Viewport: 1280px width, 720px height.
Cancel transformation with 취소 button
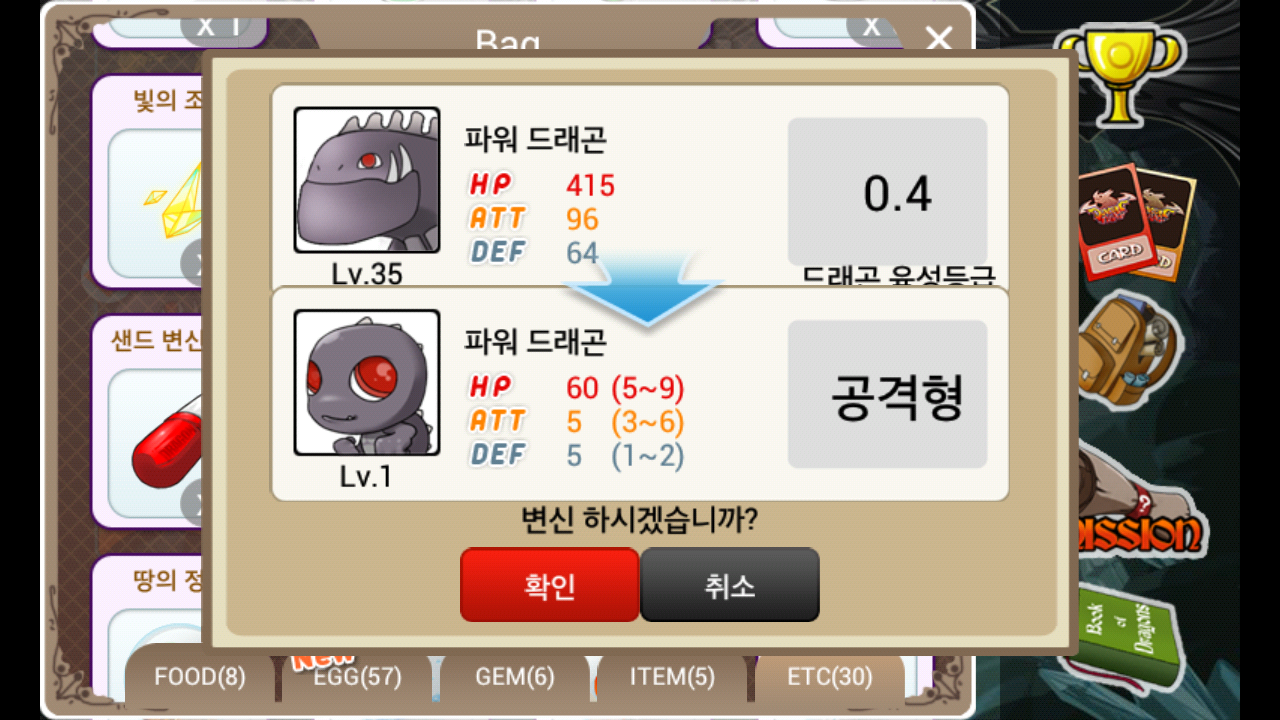point(730,584)
